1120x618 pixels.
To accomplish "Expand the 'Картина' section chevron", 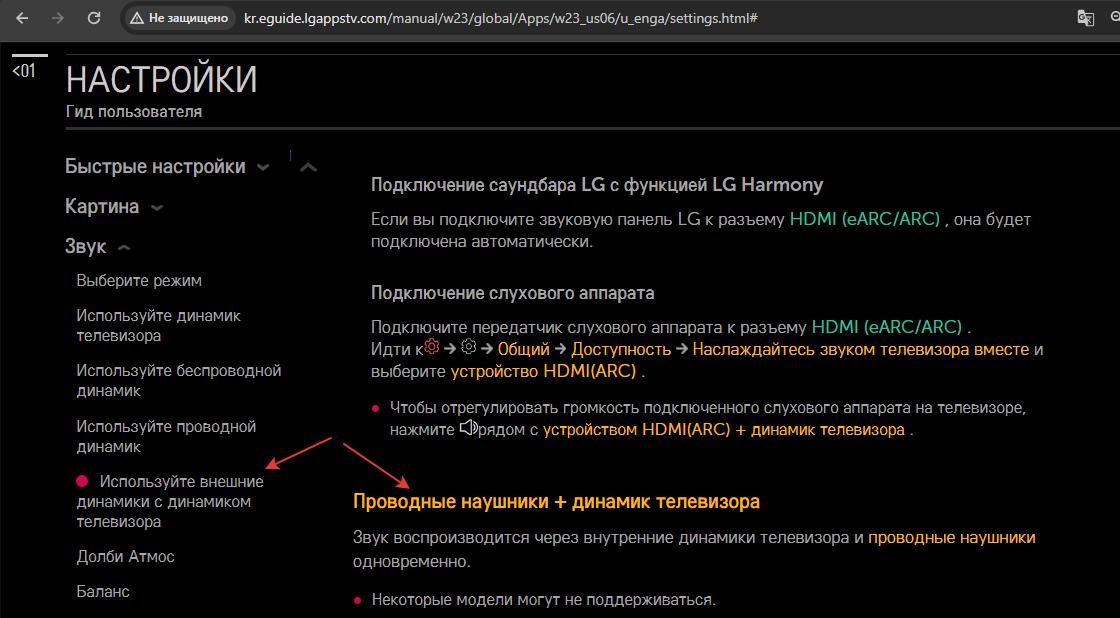I will 156,208.
